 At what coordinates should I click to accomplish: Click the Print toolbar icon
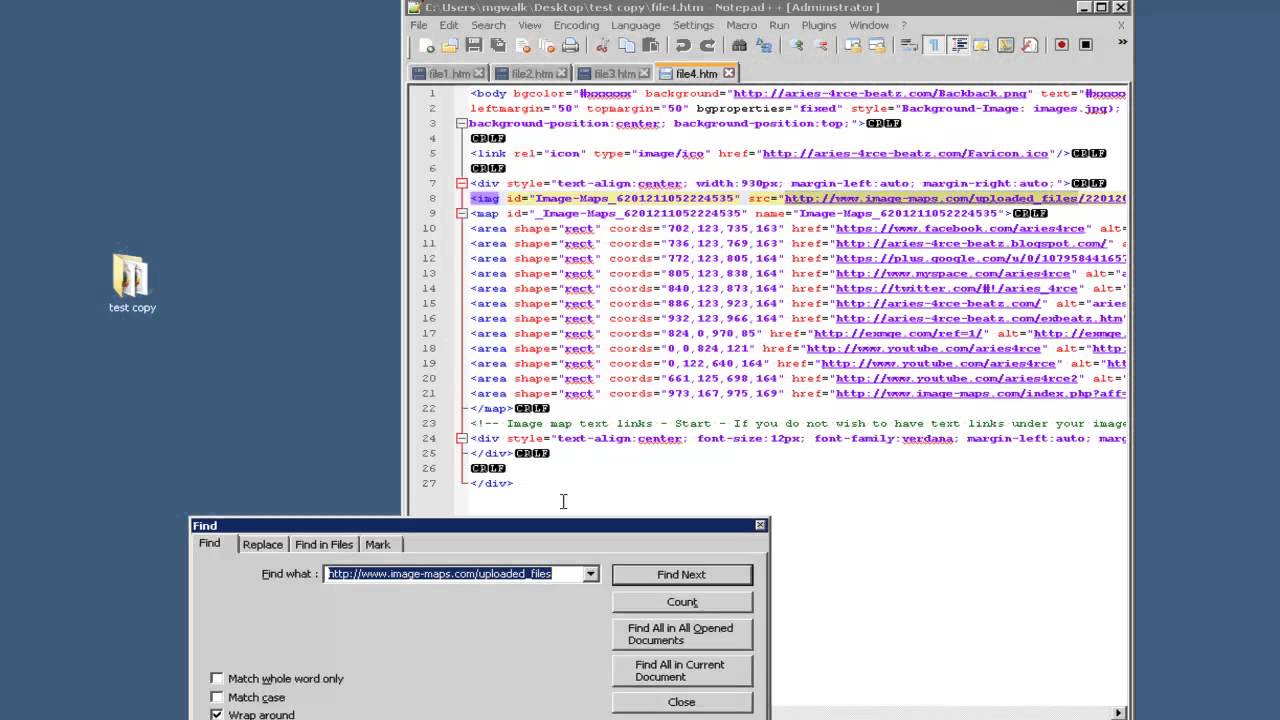point(570,45)
